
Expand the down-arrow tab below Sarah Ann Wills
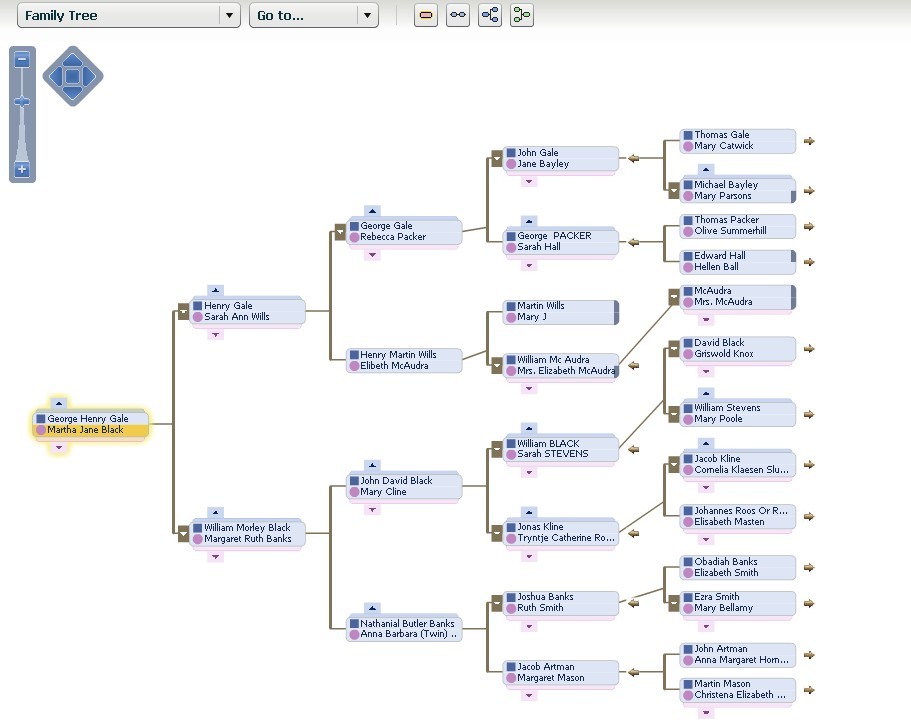point(216,335)
